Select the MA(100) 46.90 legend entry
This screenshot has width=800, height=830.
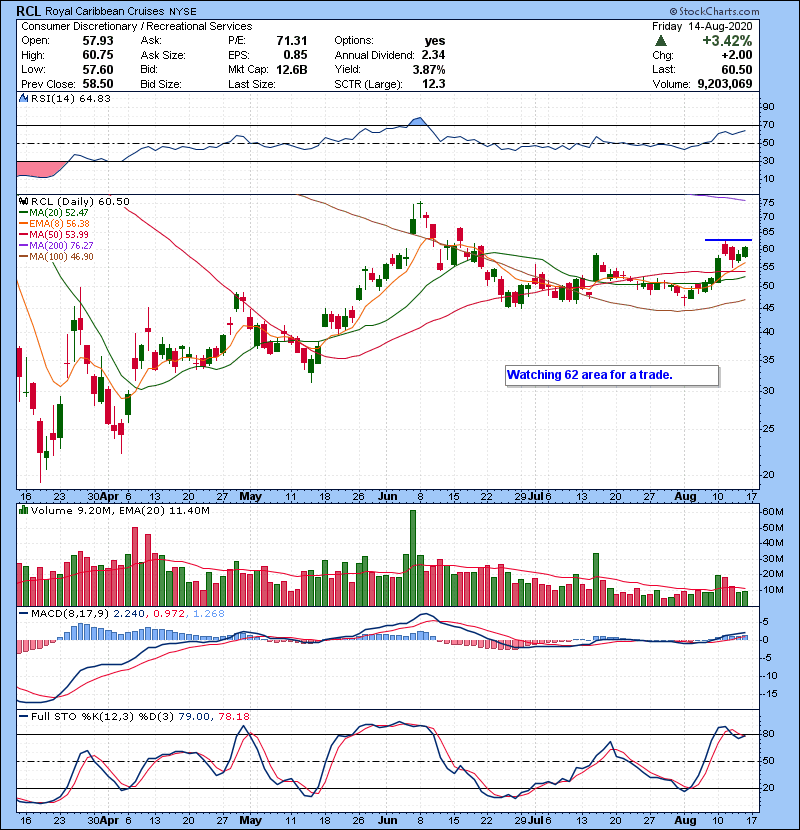[56, 257]
